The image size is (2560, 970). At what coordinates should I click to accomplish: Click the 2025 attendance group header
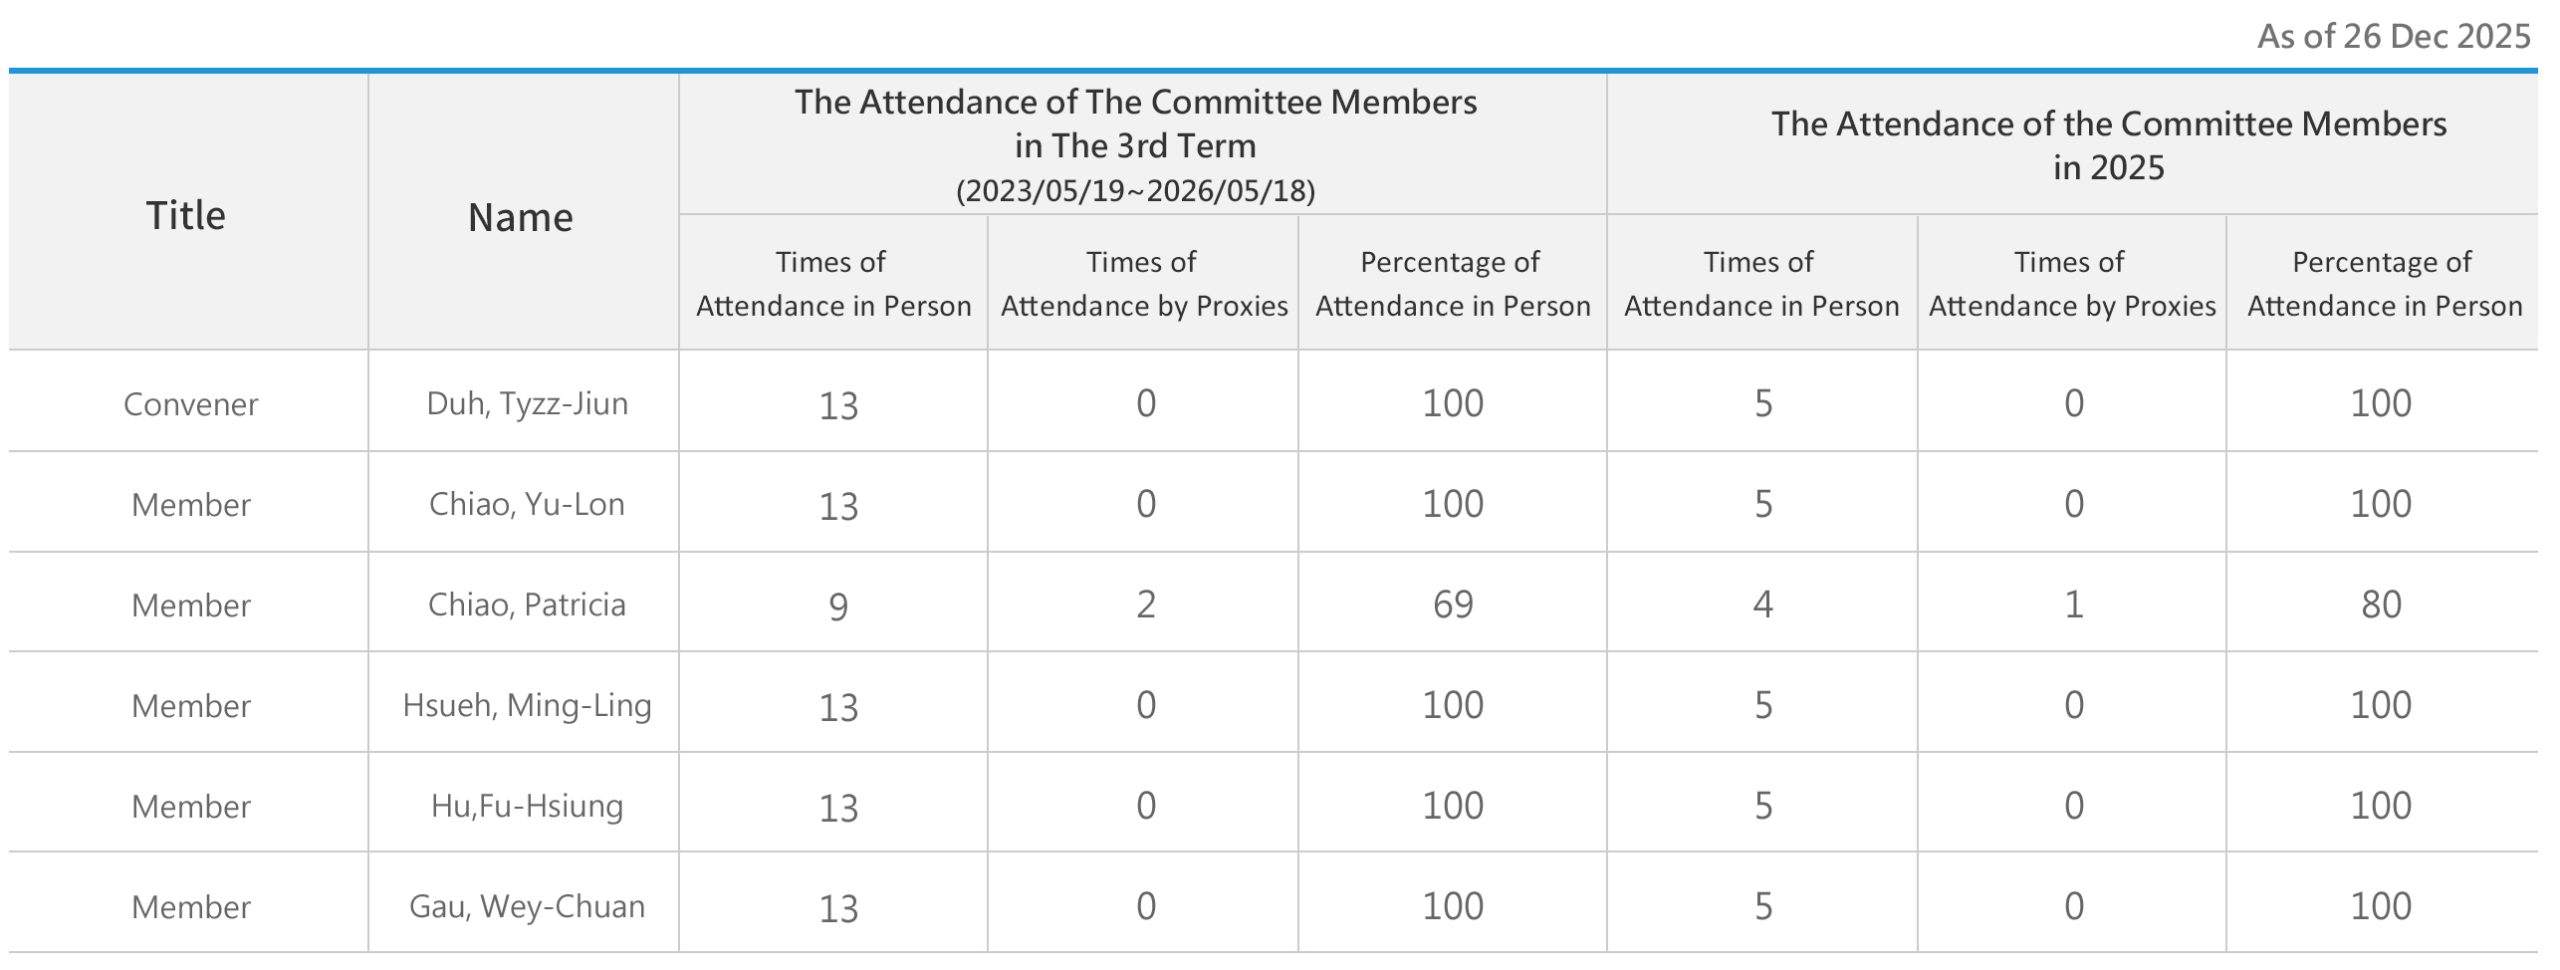pyautogui.click(x=2108, y=145)
